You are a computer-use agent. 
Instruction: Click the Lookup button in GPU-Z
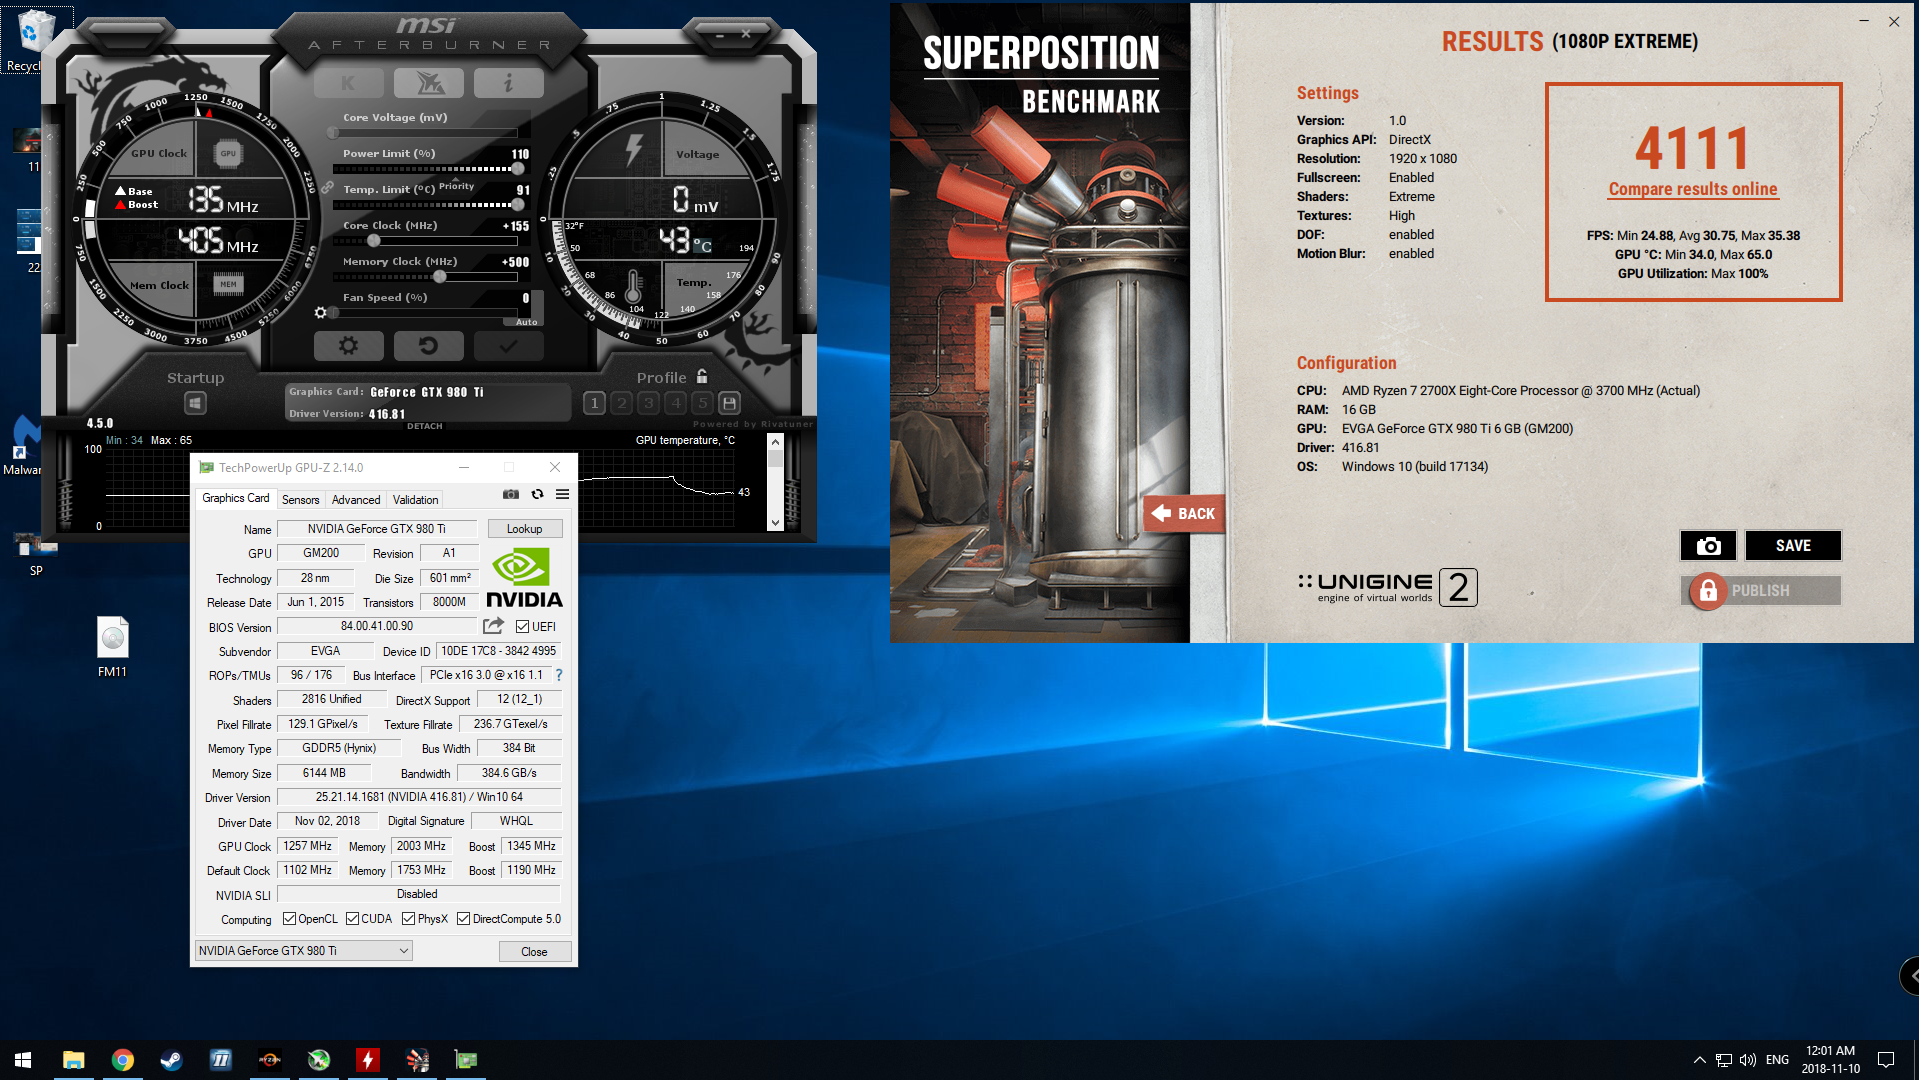(525, 530)
